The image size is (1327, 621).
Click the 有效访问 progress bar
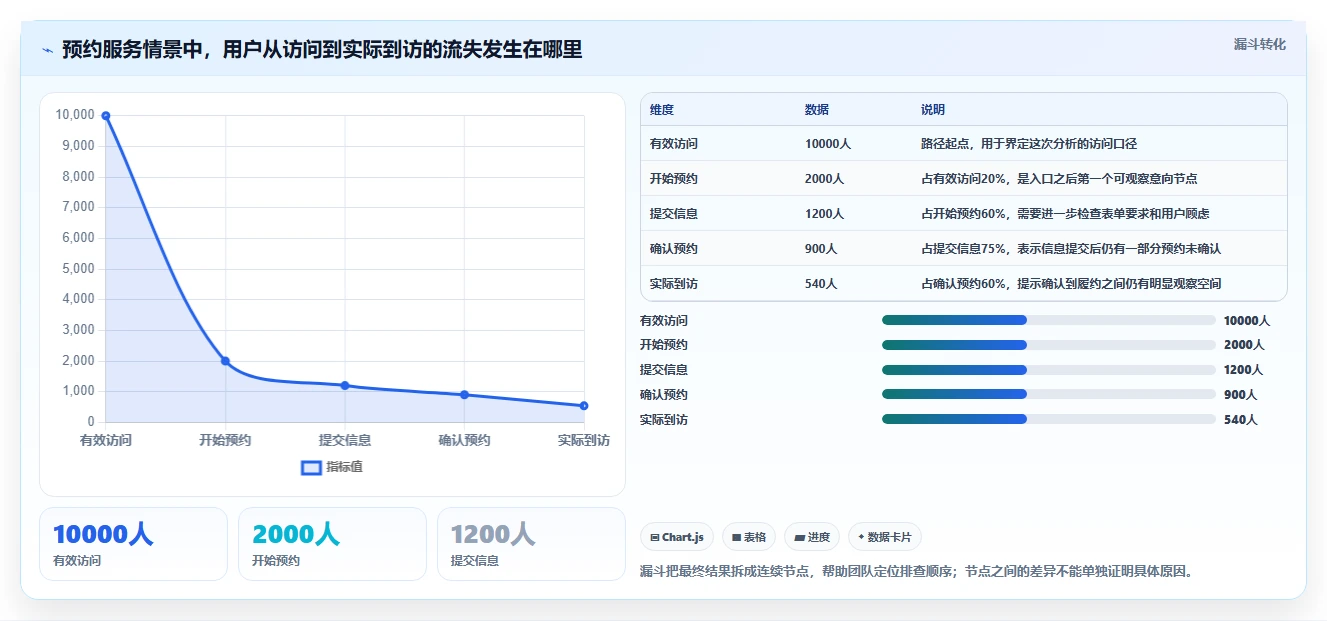pyautogui.click(x=1049, y=320)
